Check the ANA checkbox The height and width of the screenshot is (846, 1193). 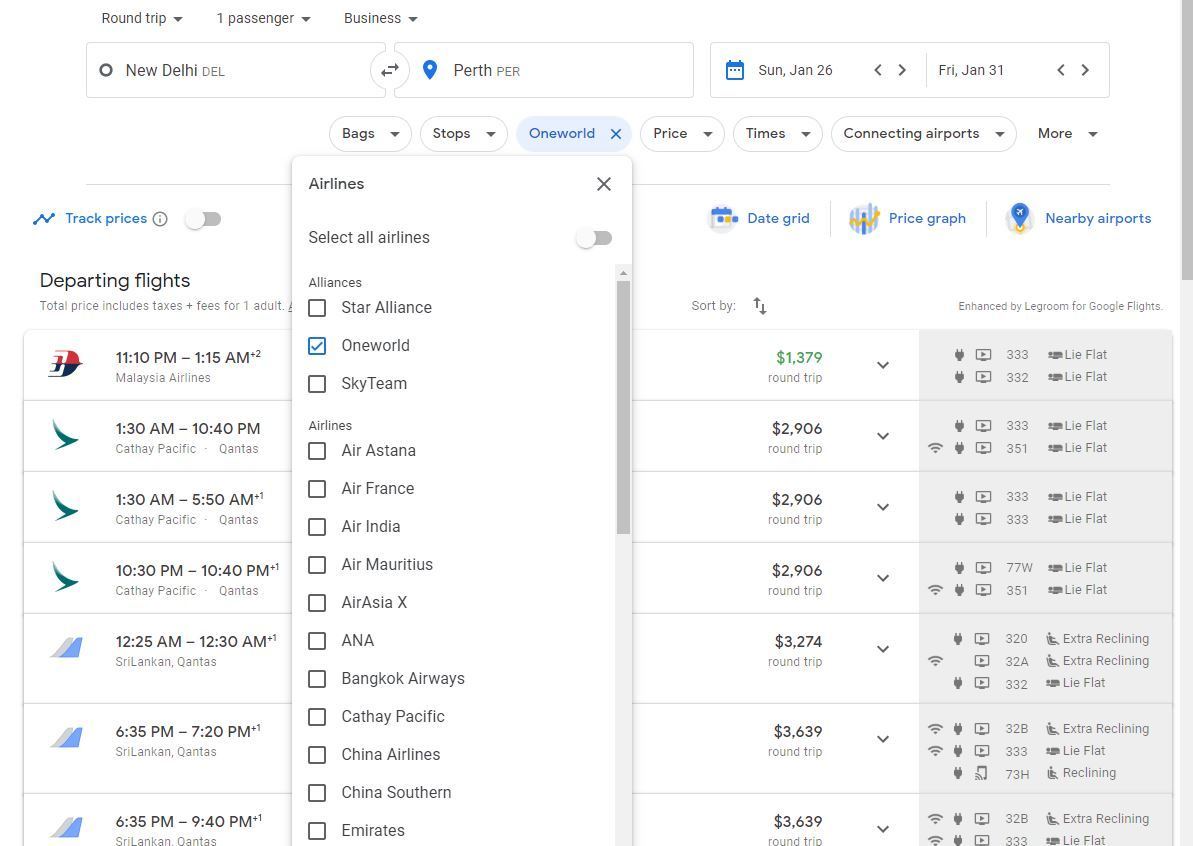click(317, 641)
